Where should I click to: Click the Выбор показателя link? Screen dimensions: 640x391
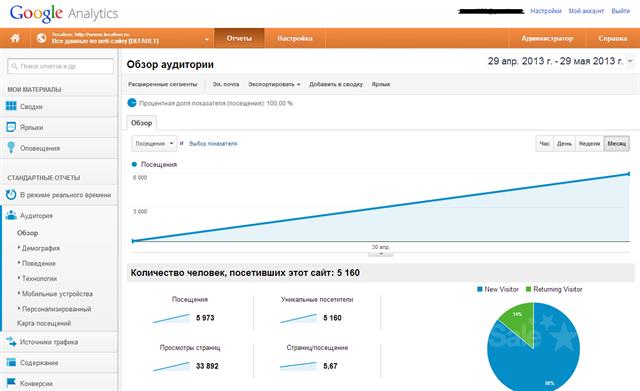click(213, 144)
